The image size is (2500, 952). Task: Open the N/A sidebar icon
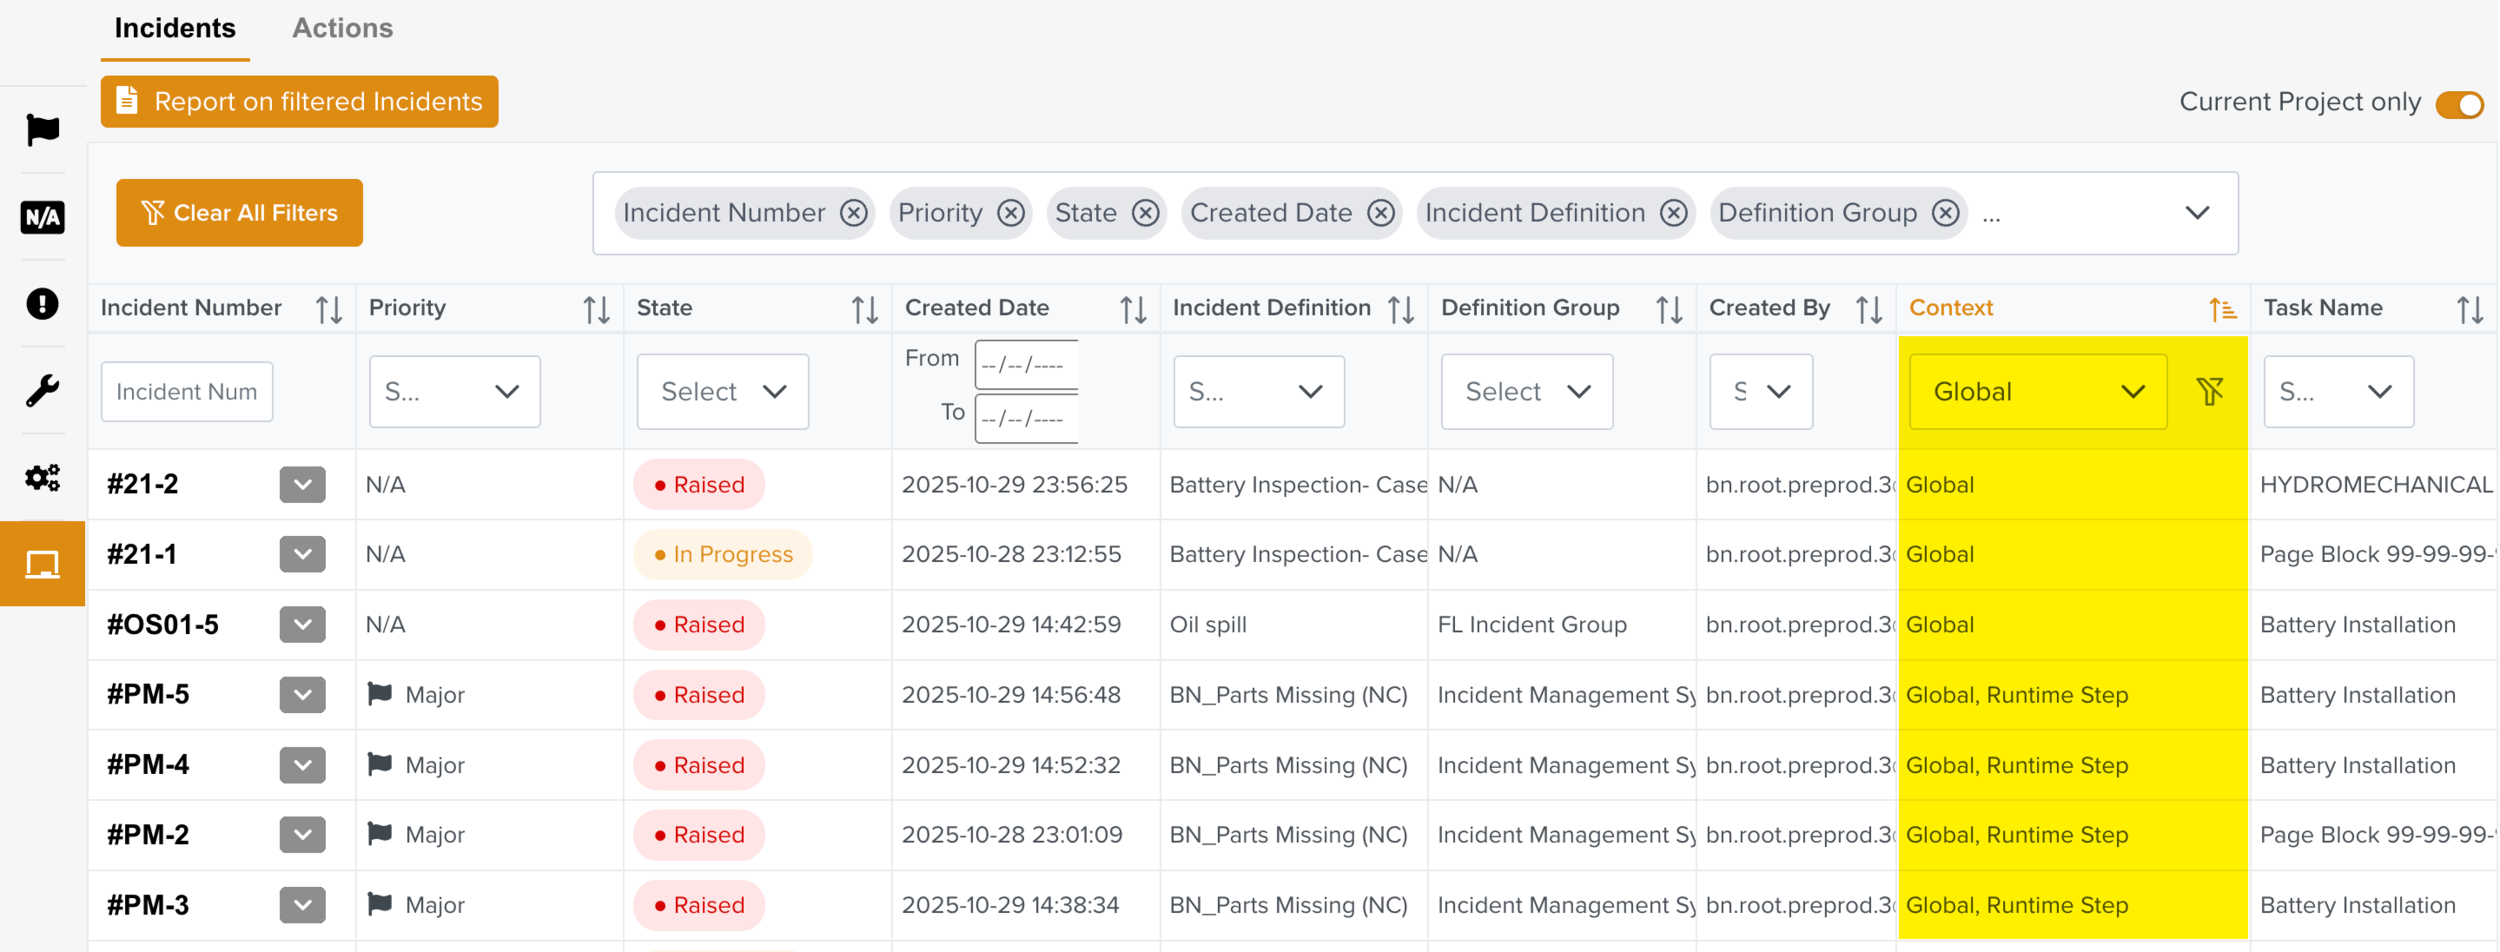42,217
